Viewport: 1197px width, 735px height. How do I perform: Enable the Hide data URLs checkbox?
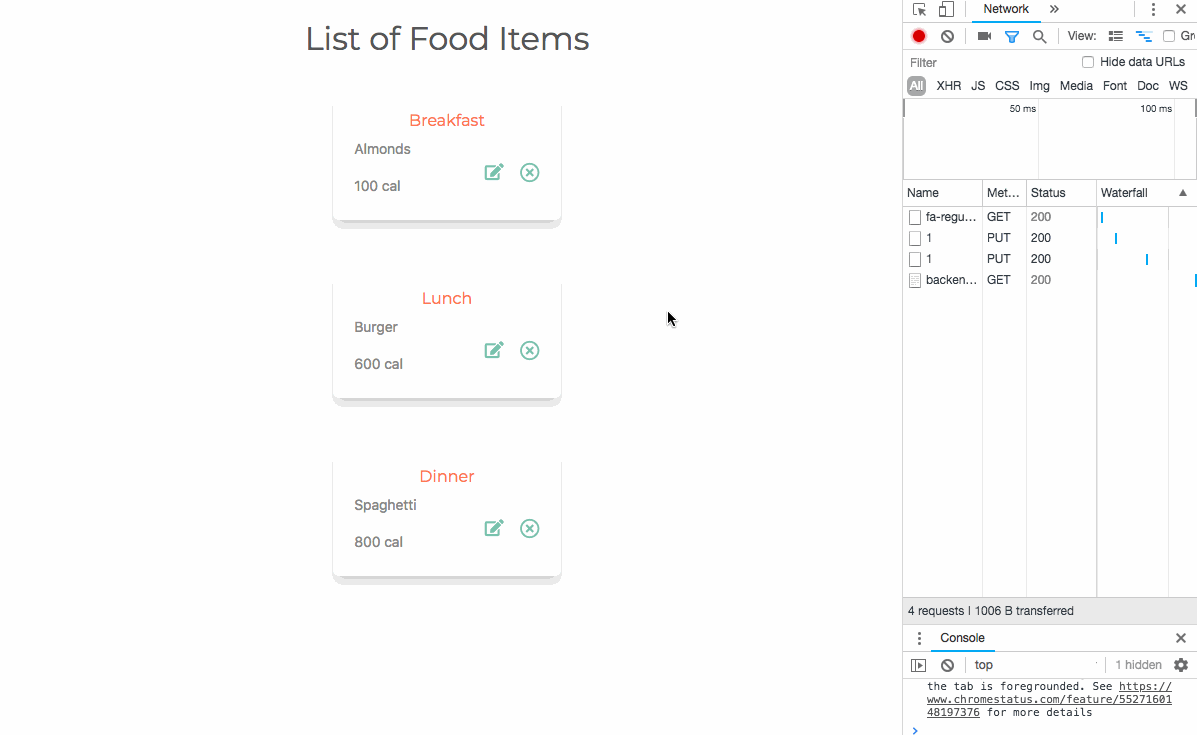click(1087, 62)
